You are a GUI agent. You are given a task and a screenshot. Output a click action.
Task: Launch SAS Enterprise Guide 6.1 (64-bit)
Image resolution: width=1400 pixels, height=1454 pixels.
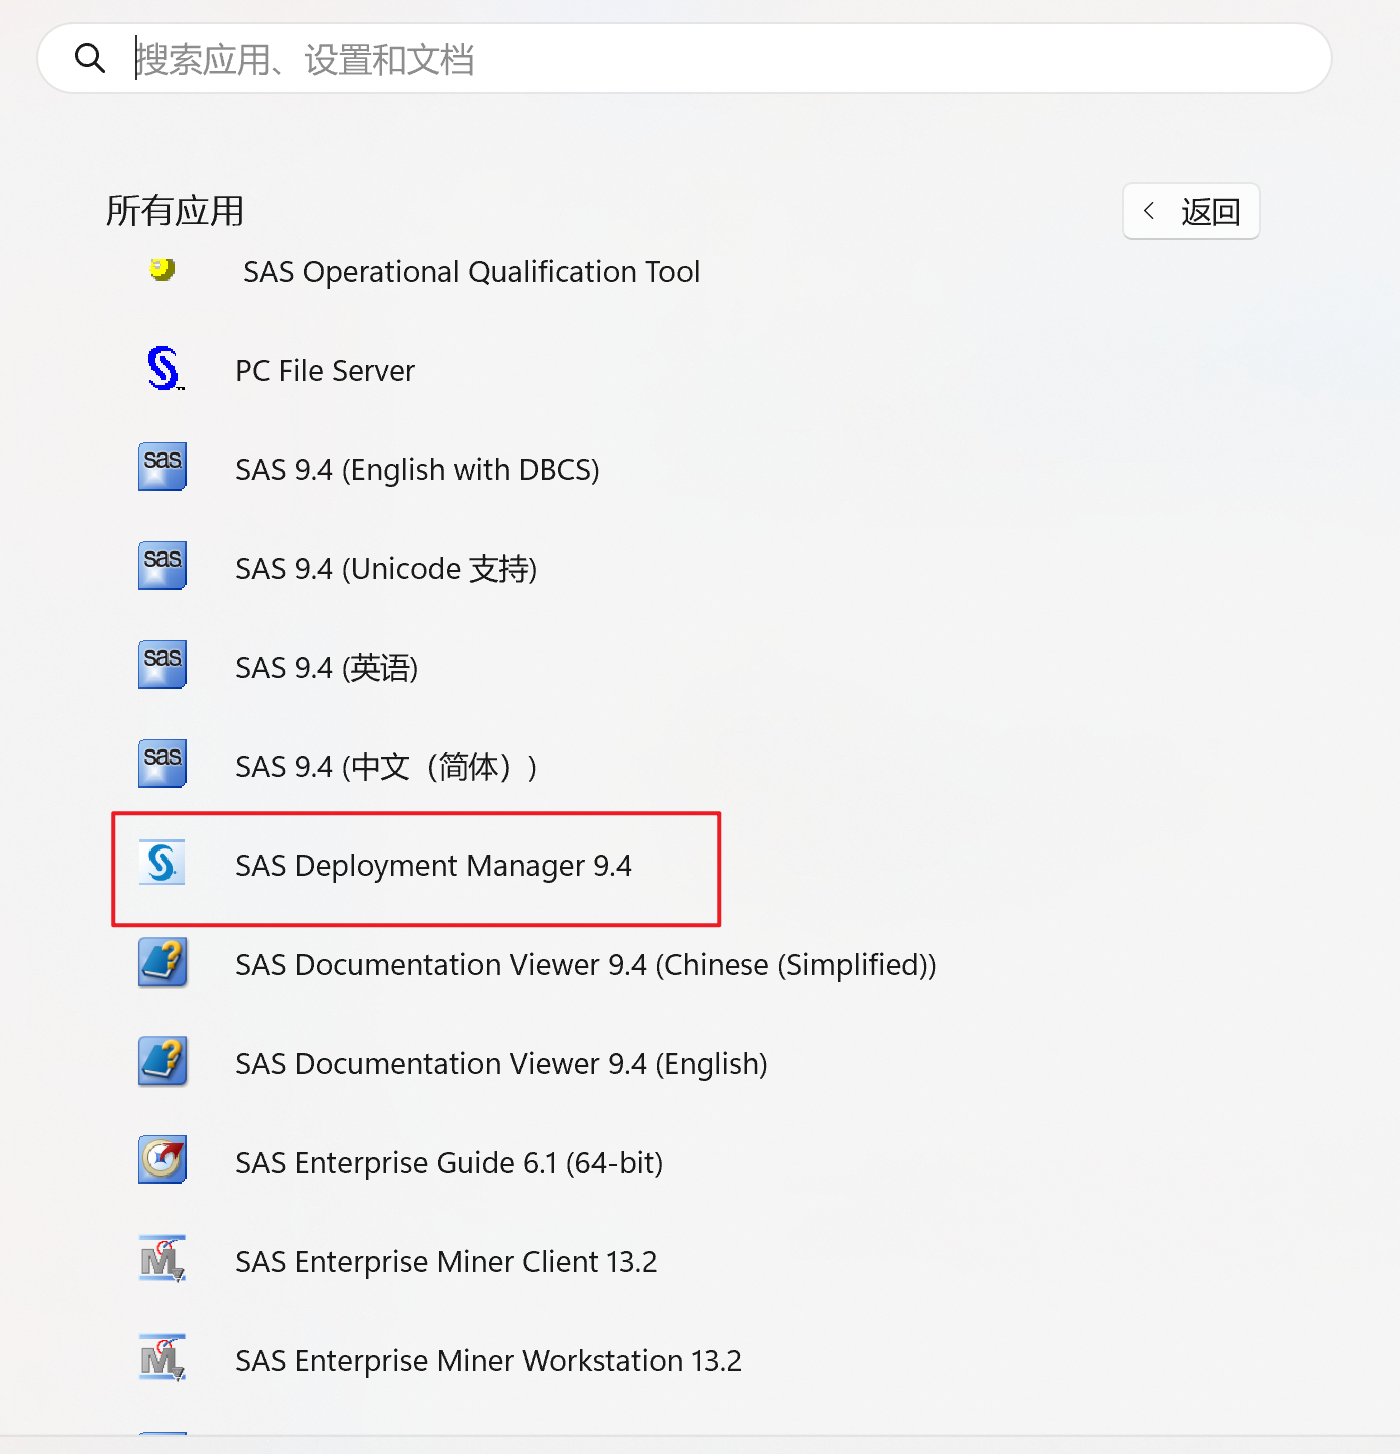449,1163
